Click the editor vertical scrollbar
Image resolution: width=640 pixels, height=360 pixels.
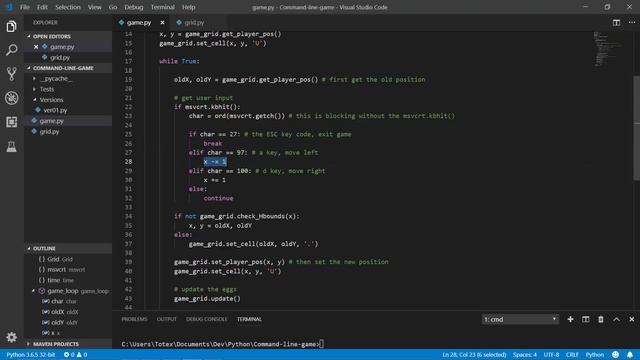[x=637, y=129]
